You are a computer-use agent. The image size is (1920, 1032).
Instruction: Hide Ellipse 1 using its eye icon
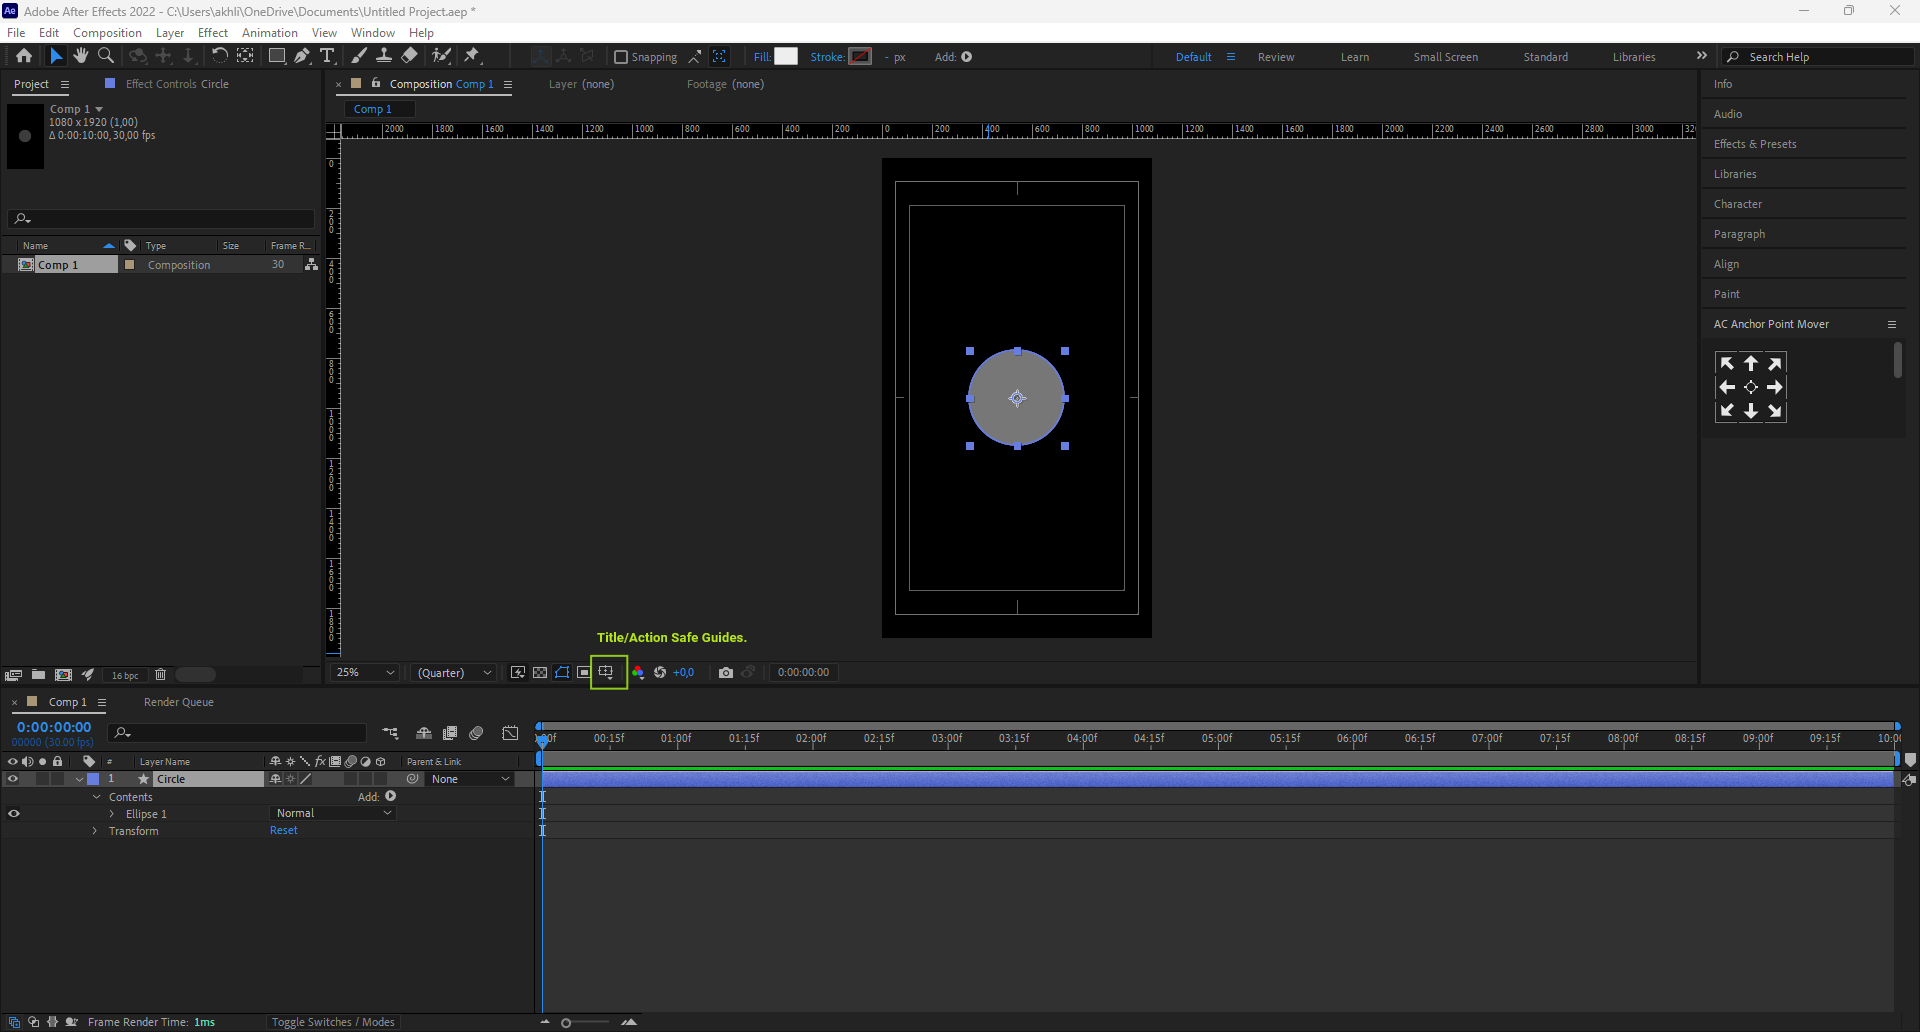pyautogui.click(x=14, y=814)
